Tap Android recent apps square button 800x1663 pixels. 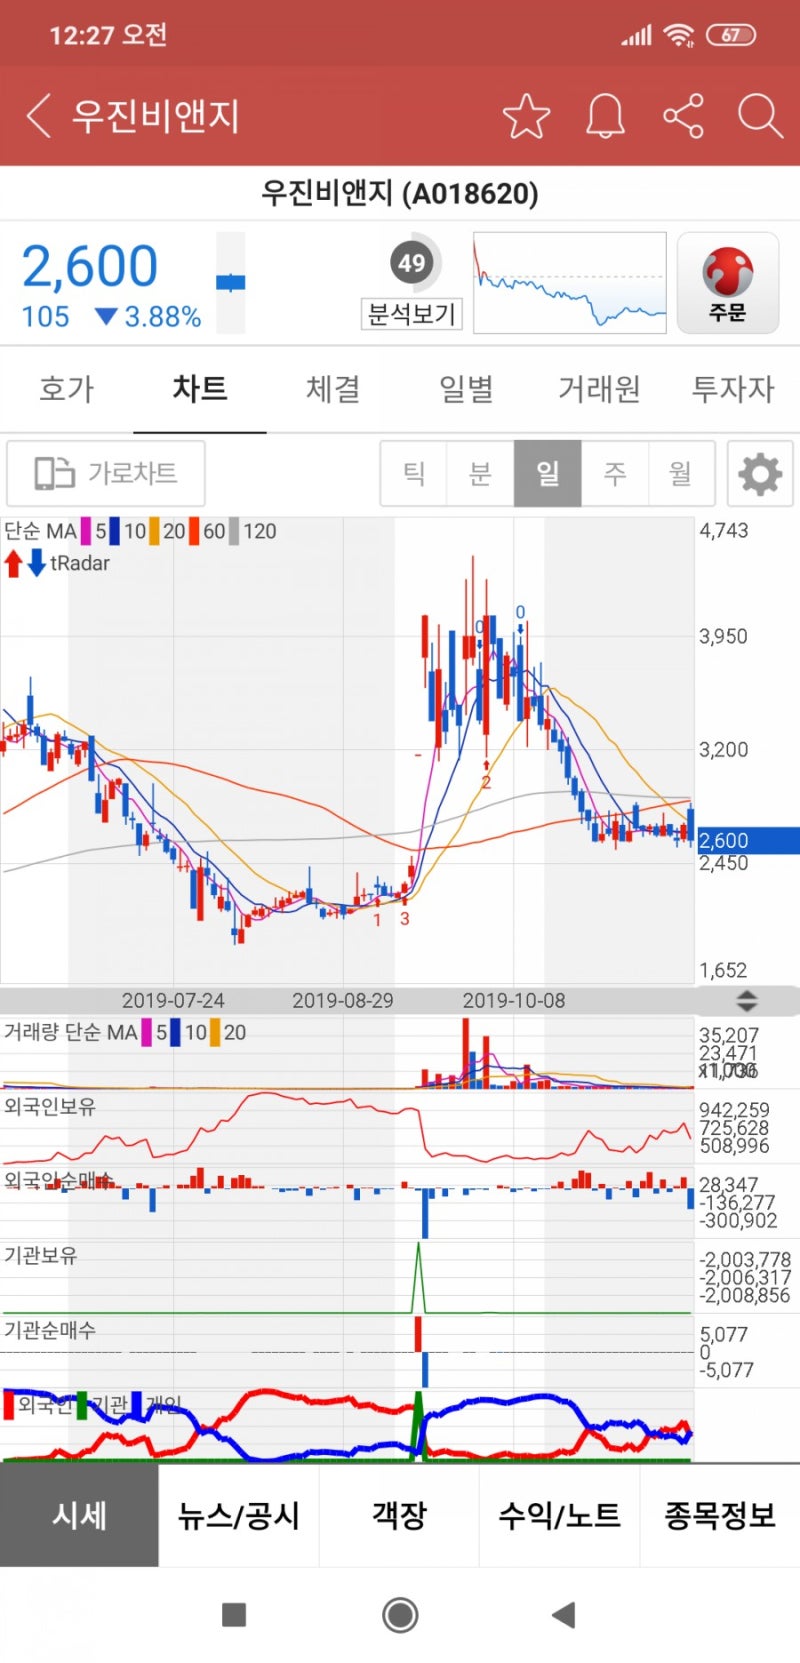click(x=234, y=1614)
